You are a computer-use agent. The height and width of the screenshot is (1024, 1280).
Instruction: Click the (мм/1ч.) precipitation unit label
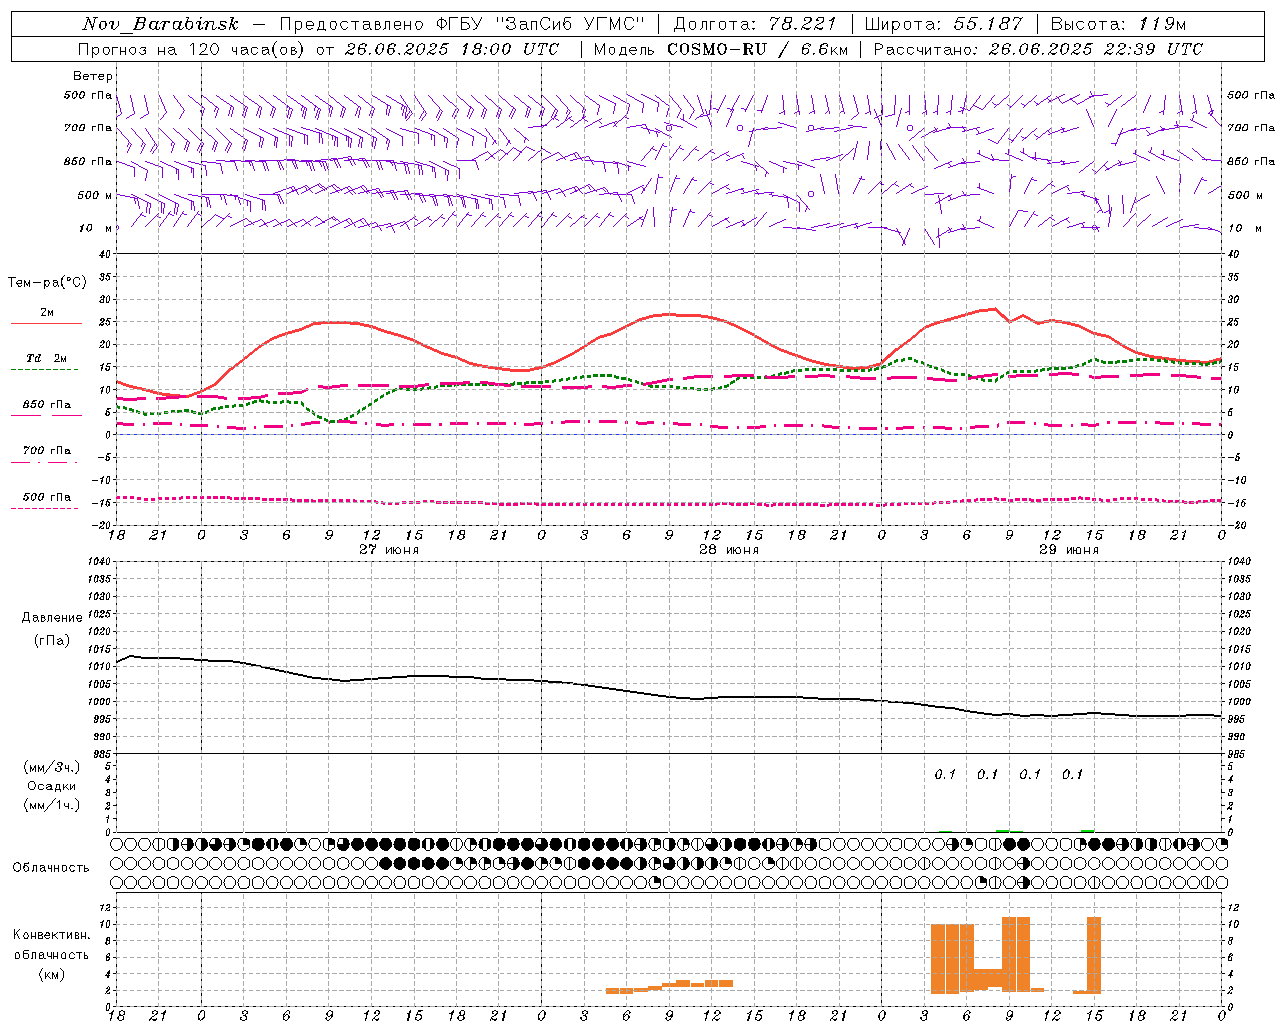click(52, 805)
